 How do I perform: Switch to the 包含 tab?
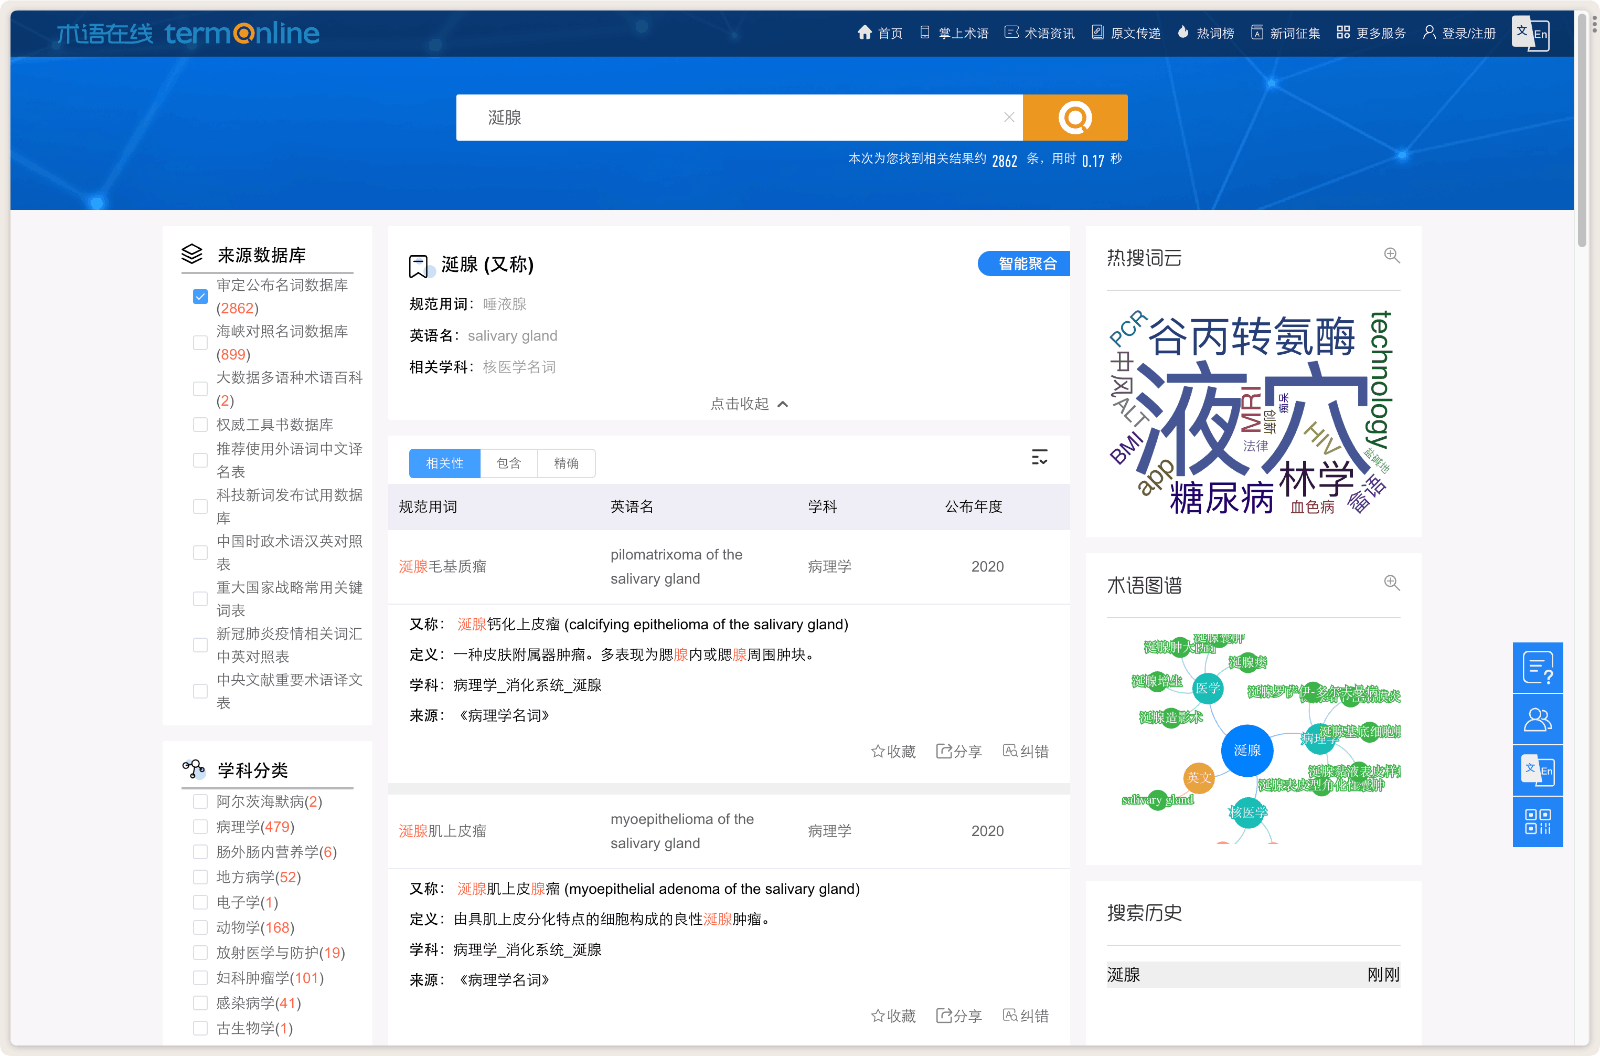tap(509, 463)
